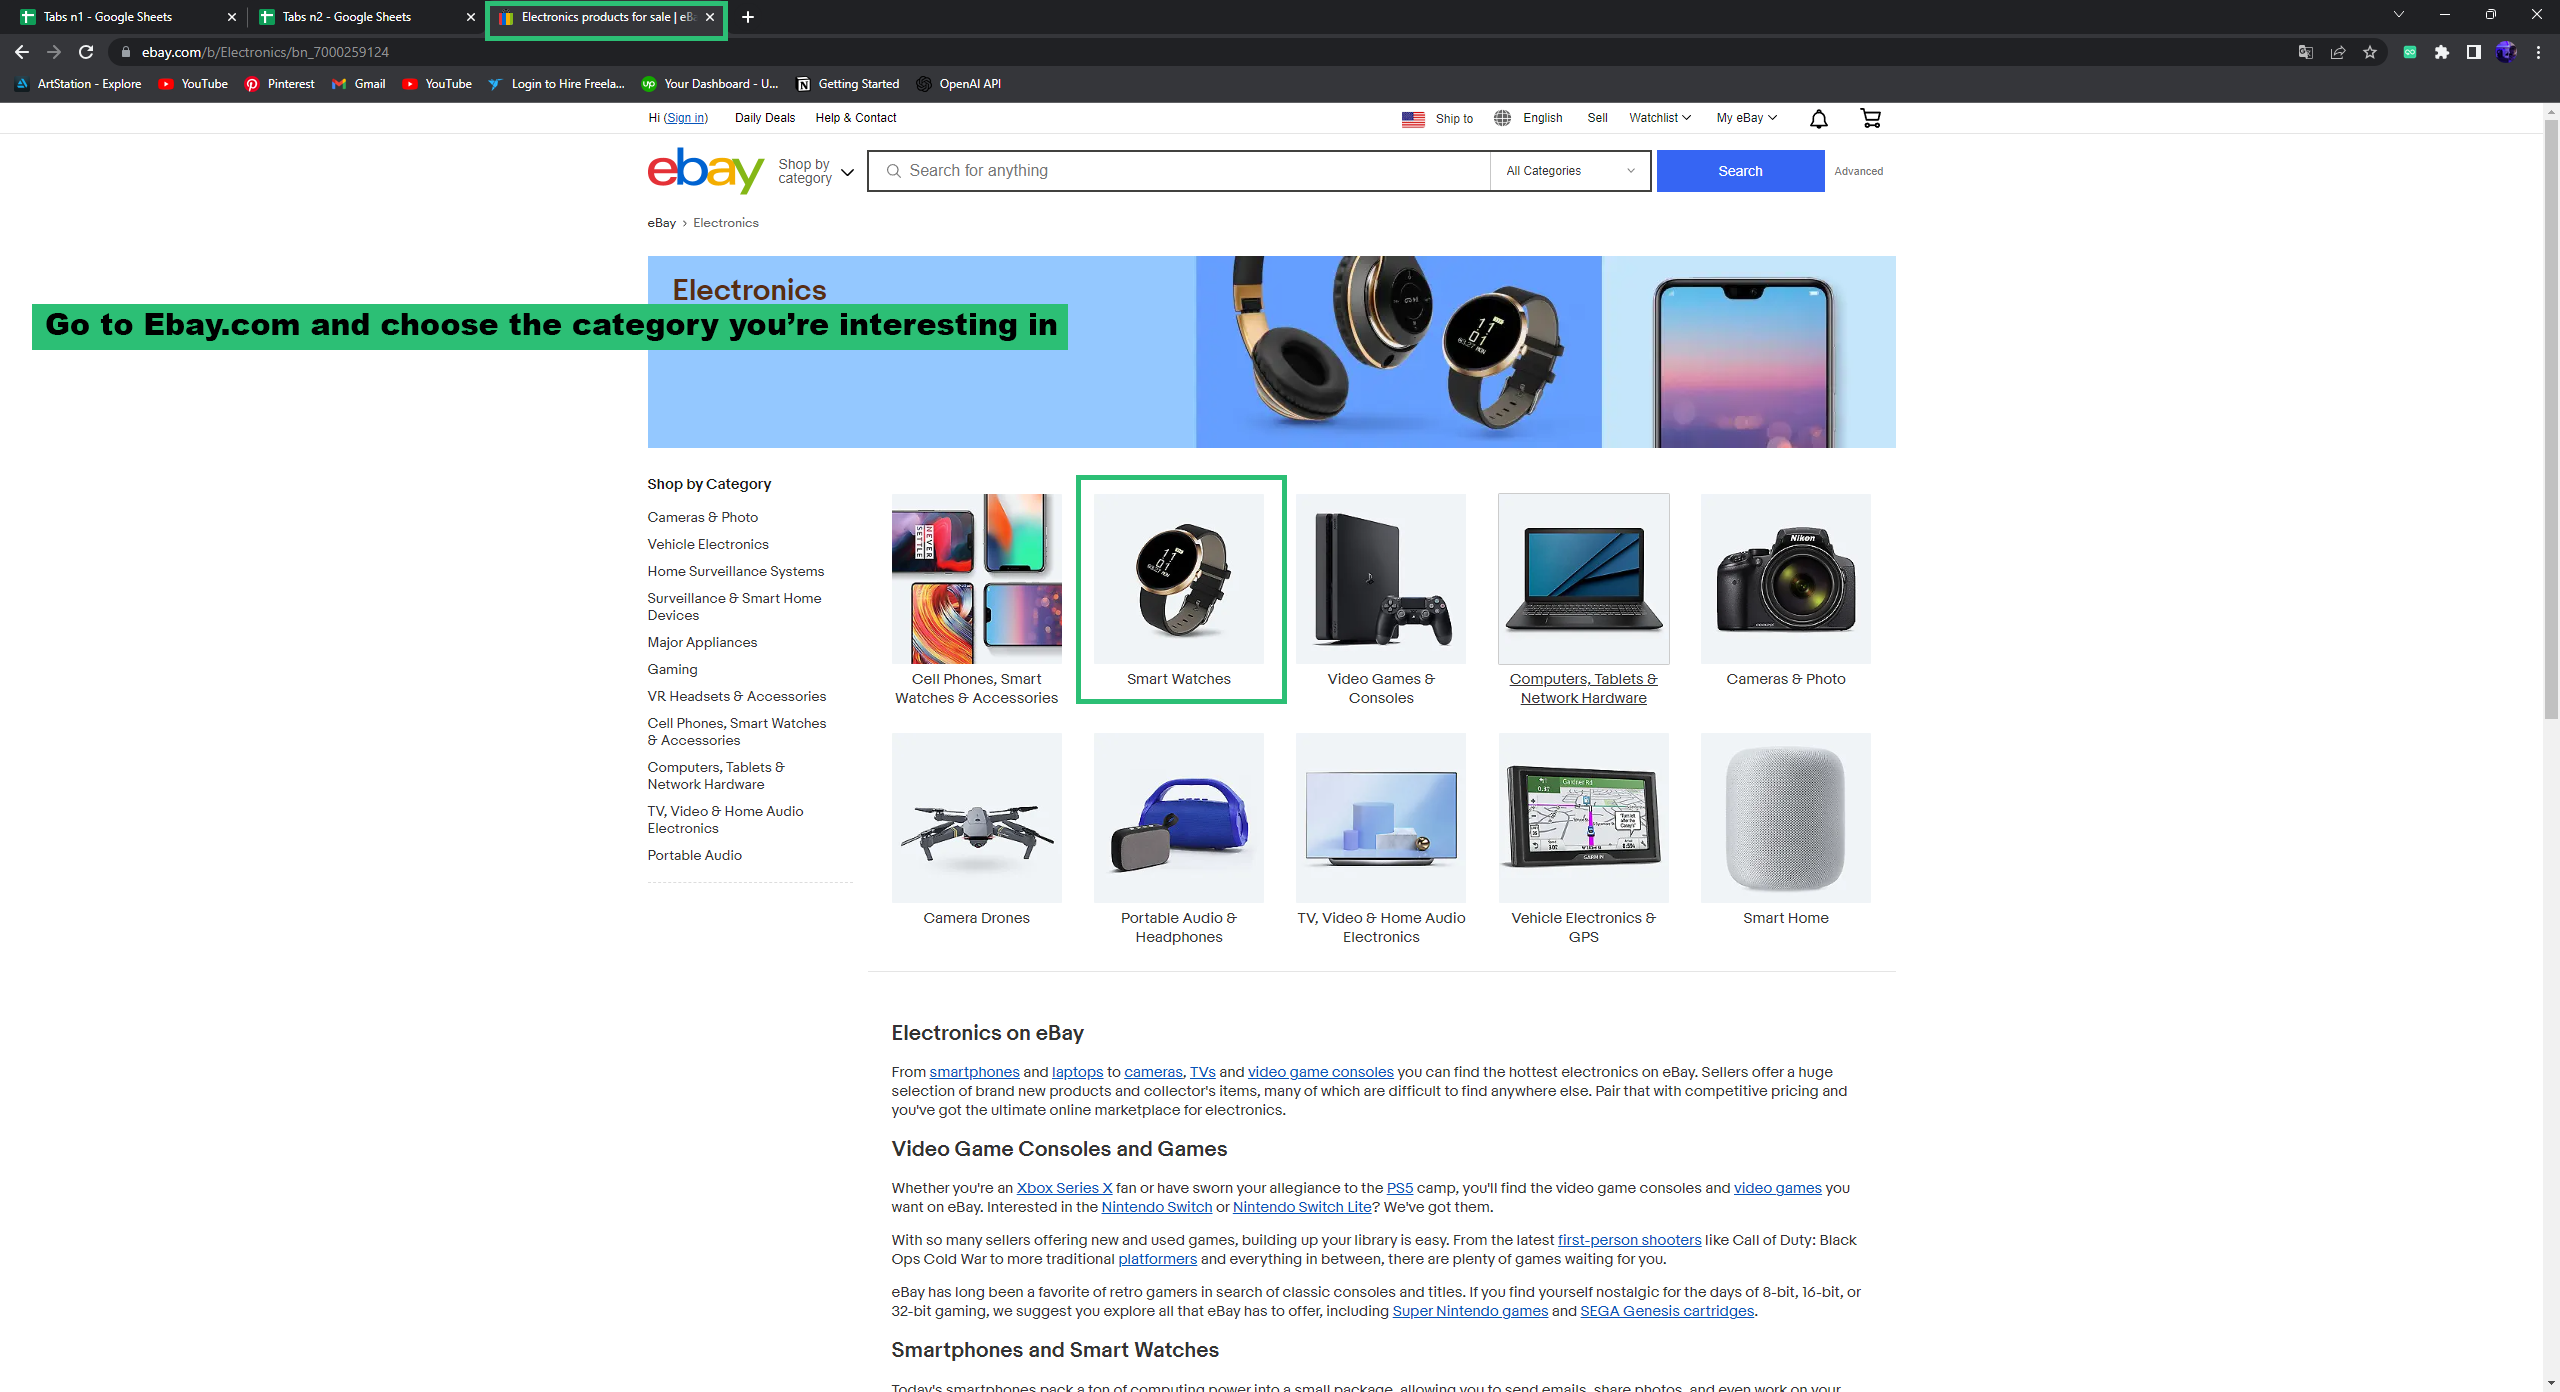Viewport: 2560px width, 1392px height.
Task: Bookmark this page with the star icon
Action: (2369, 52)
